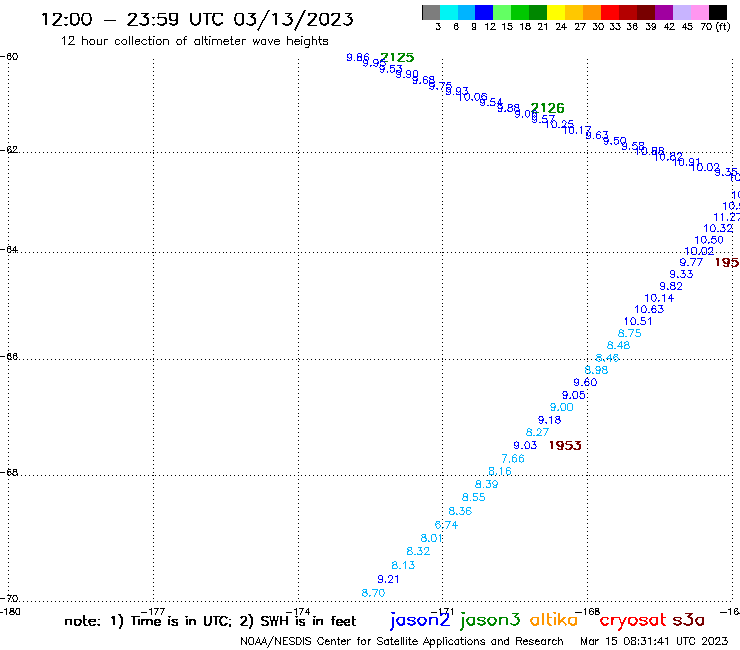The height and width of the screenshot is (650, 740).
Task: Click the longitude axis label "-168"
Action: click(588, 612)
